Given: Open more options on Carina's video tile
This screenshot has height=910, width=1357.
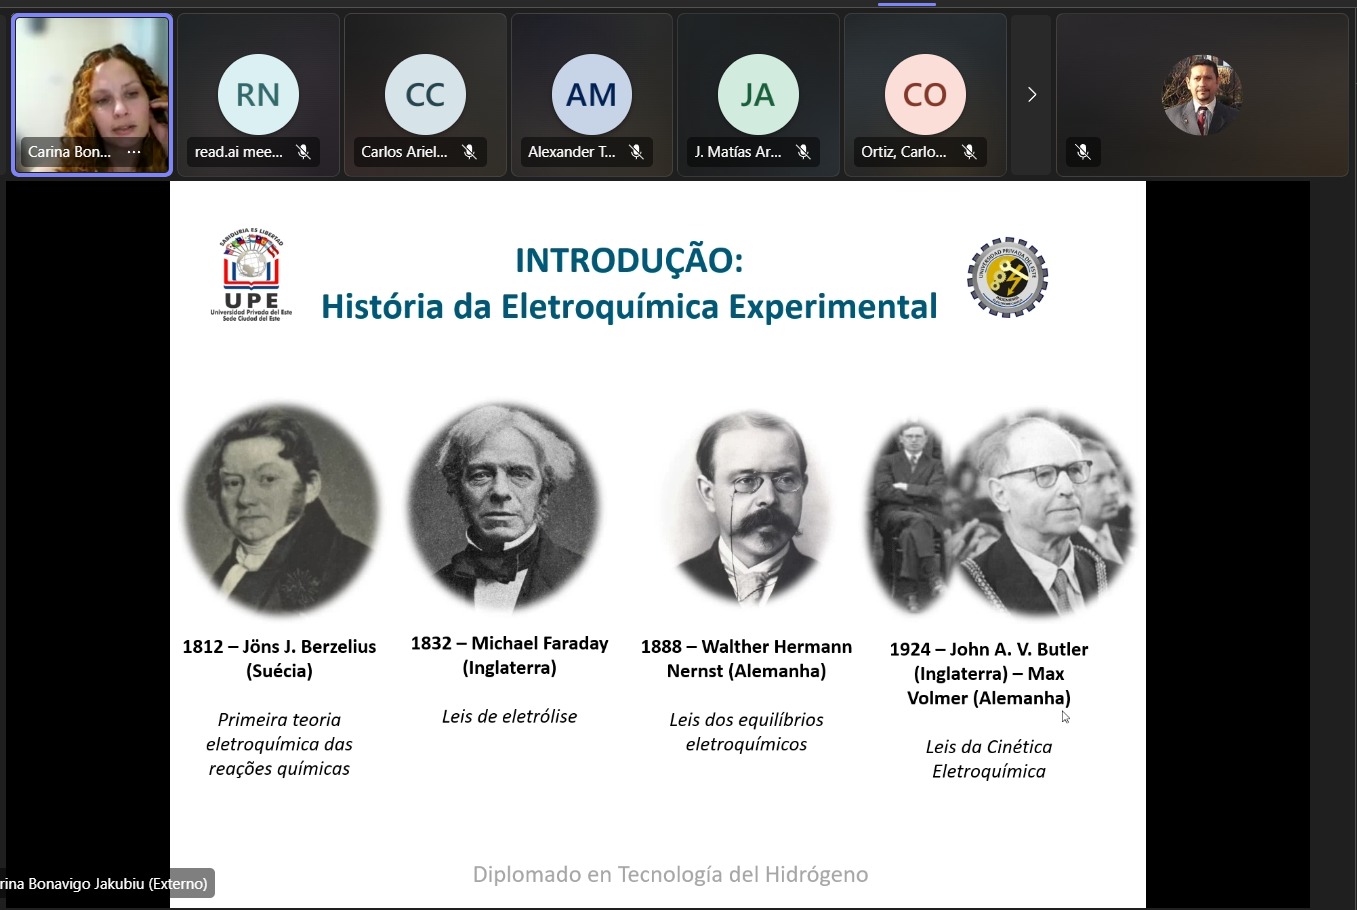Looking at the screenshot, I should (134, 152).
